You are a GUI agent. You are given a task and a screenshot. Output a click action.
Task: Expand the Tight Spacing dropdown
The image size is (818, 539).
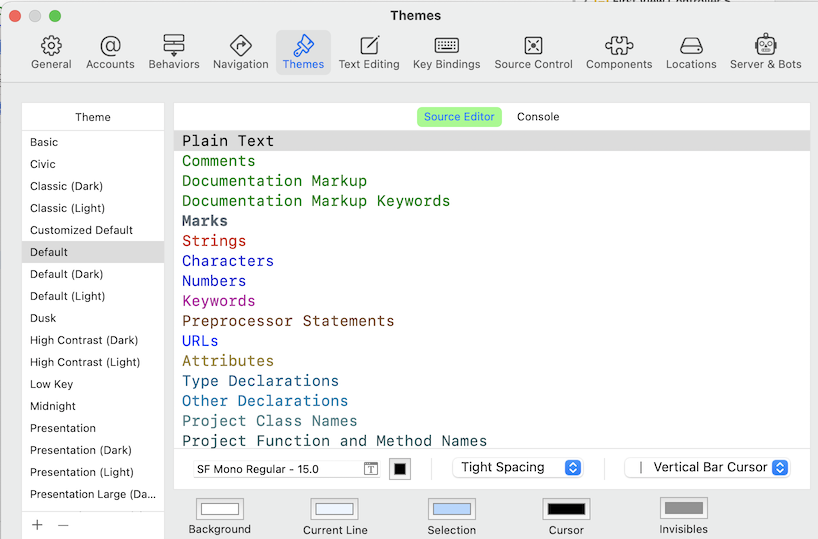517,467
